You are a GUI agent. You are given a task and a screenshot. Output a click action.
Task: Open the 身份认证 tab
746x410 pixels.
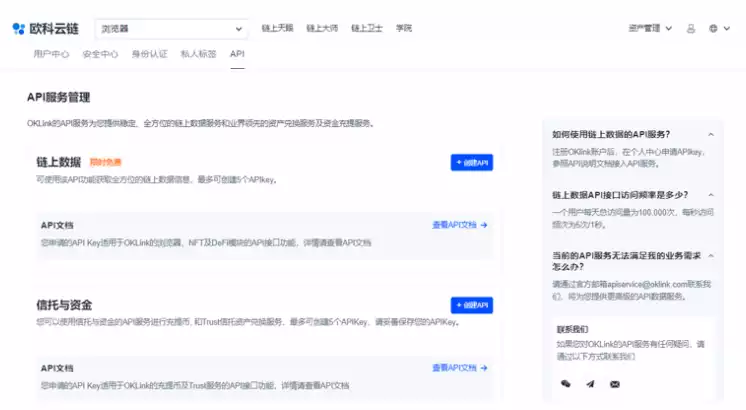pyautogui.click(x=149, y=53)
